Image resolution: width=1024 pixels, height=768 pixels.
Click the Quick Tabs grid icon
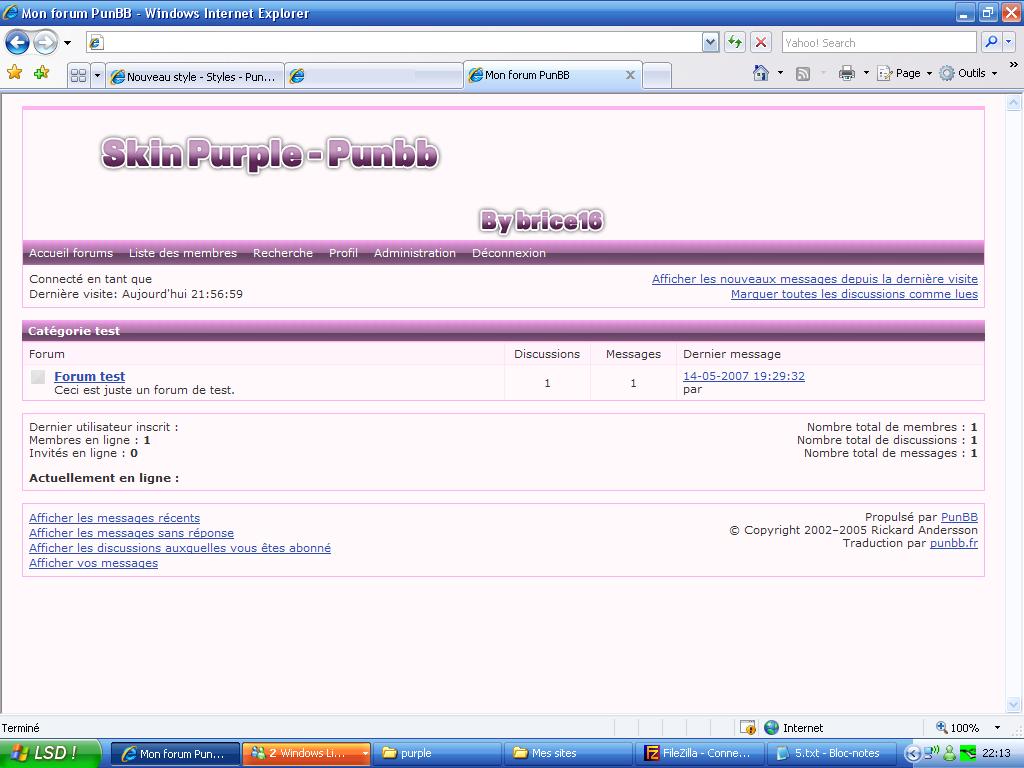tap(78, 76)
